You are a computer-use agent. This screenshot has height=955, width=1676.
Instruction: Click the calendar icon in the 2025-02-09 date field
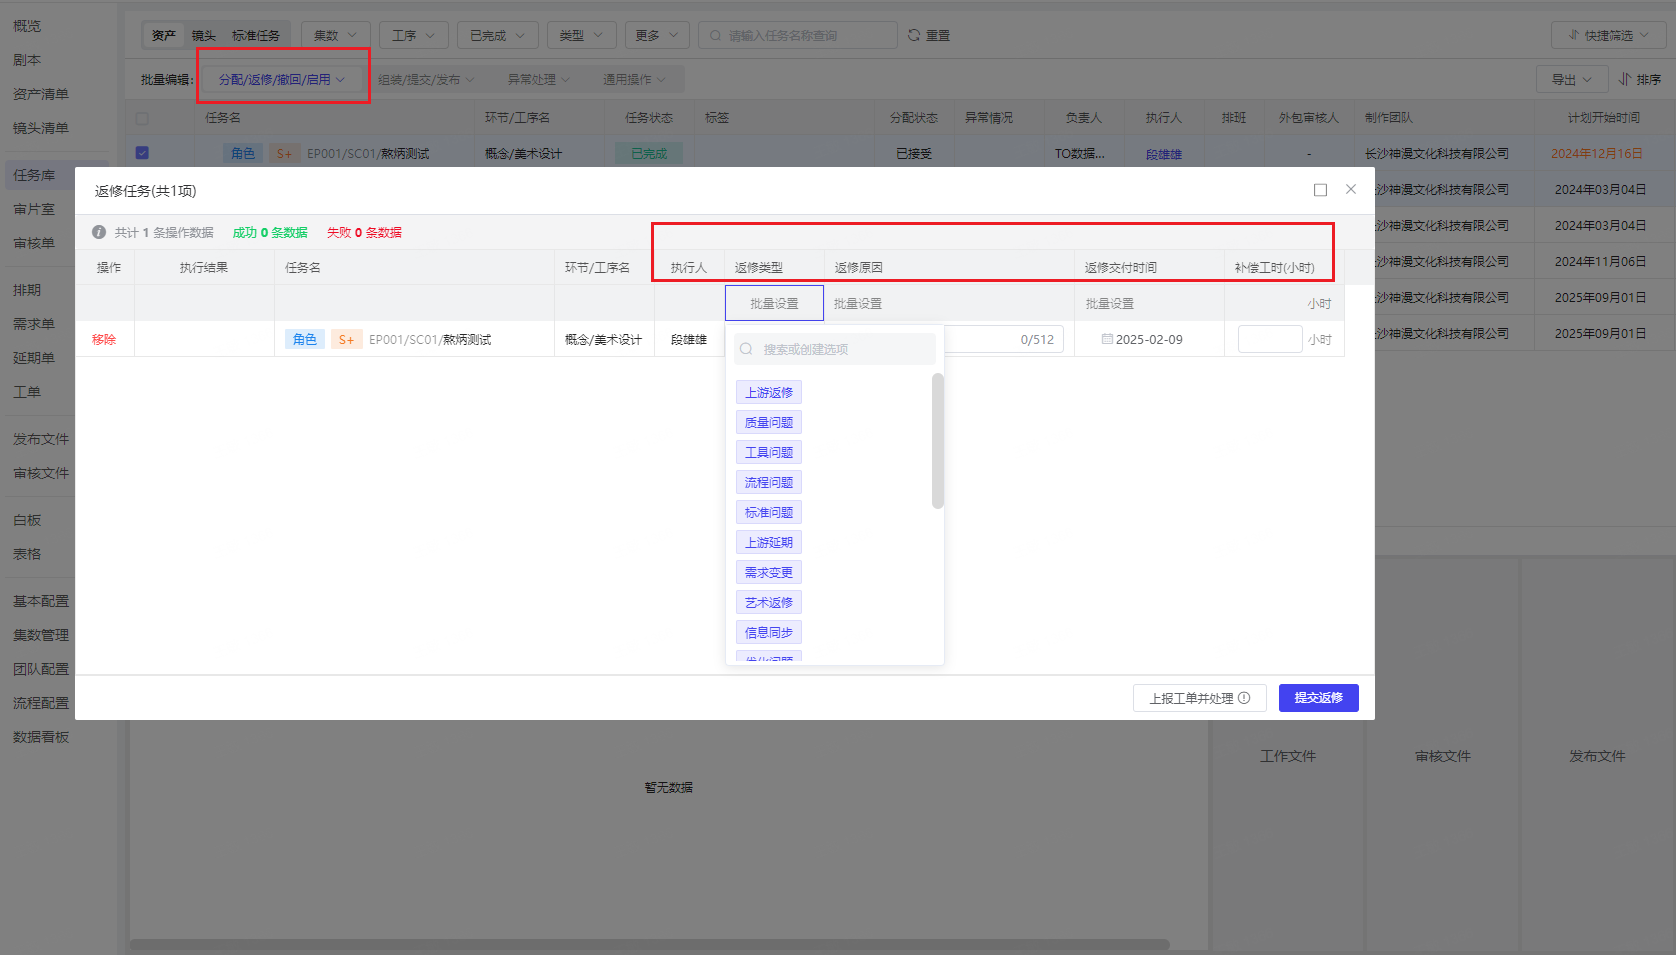(x=1107, y=339)
